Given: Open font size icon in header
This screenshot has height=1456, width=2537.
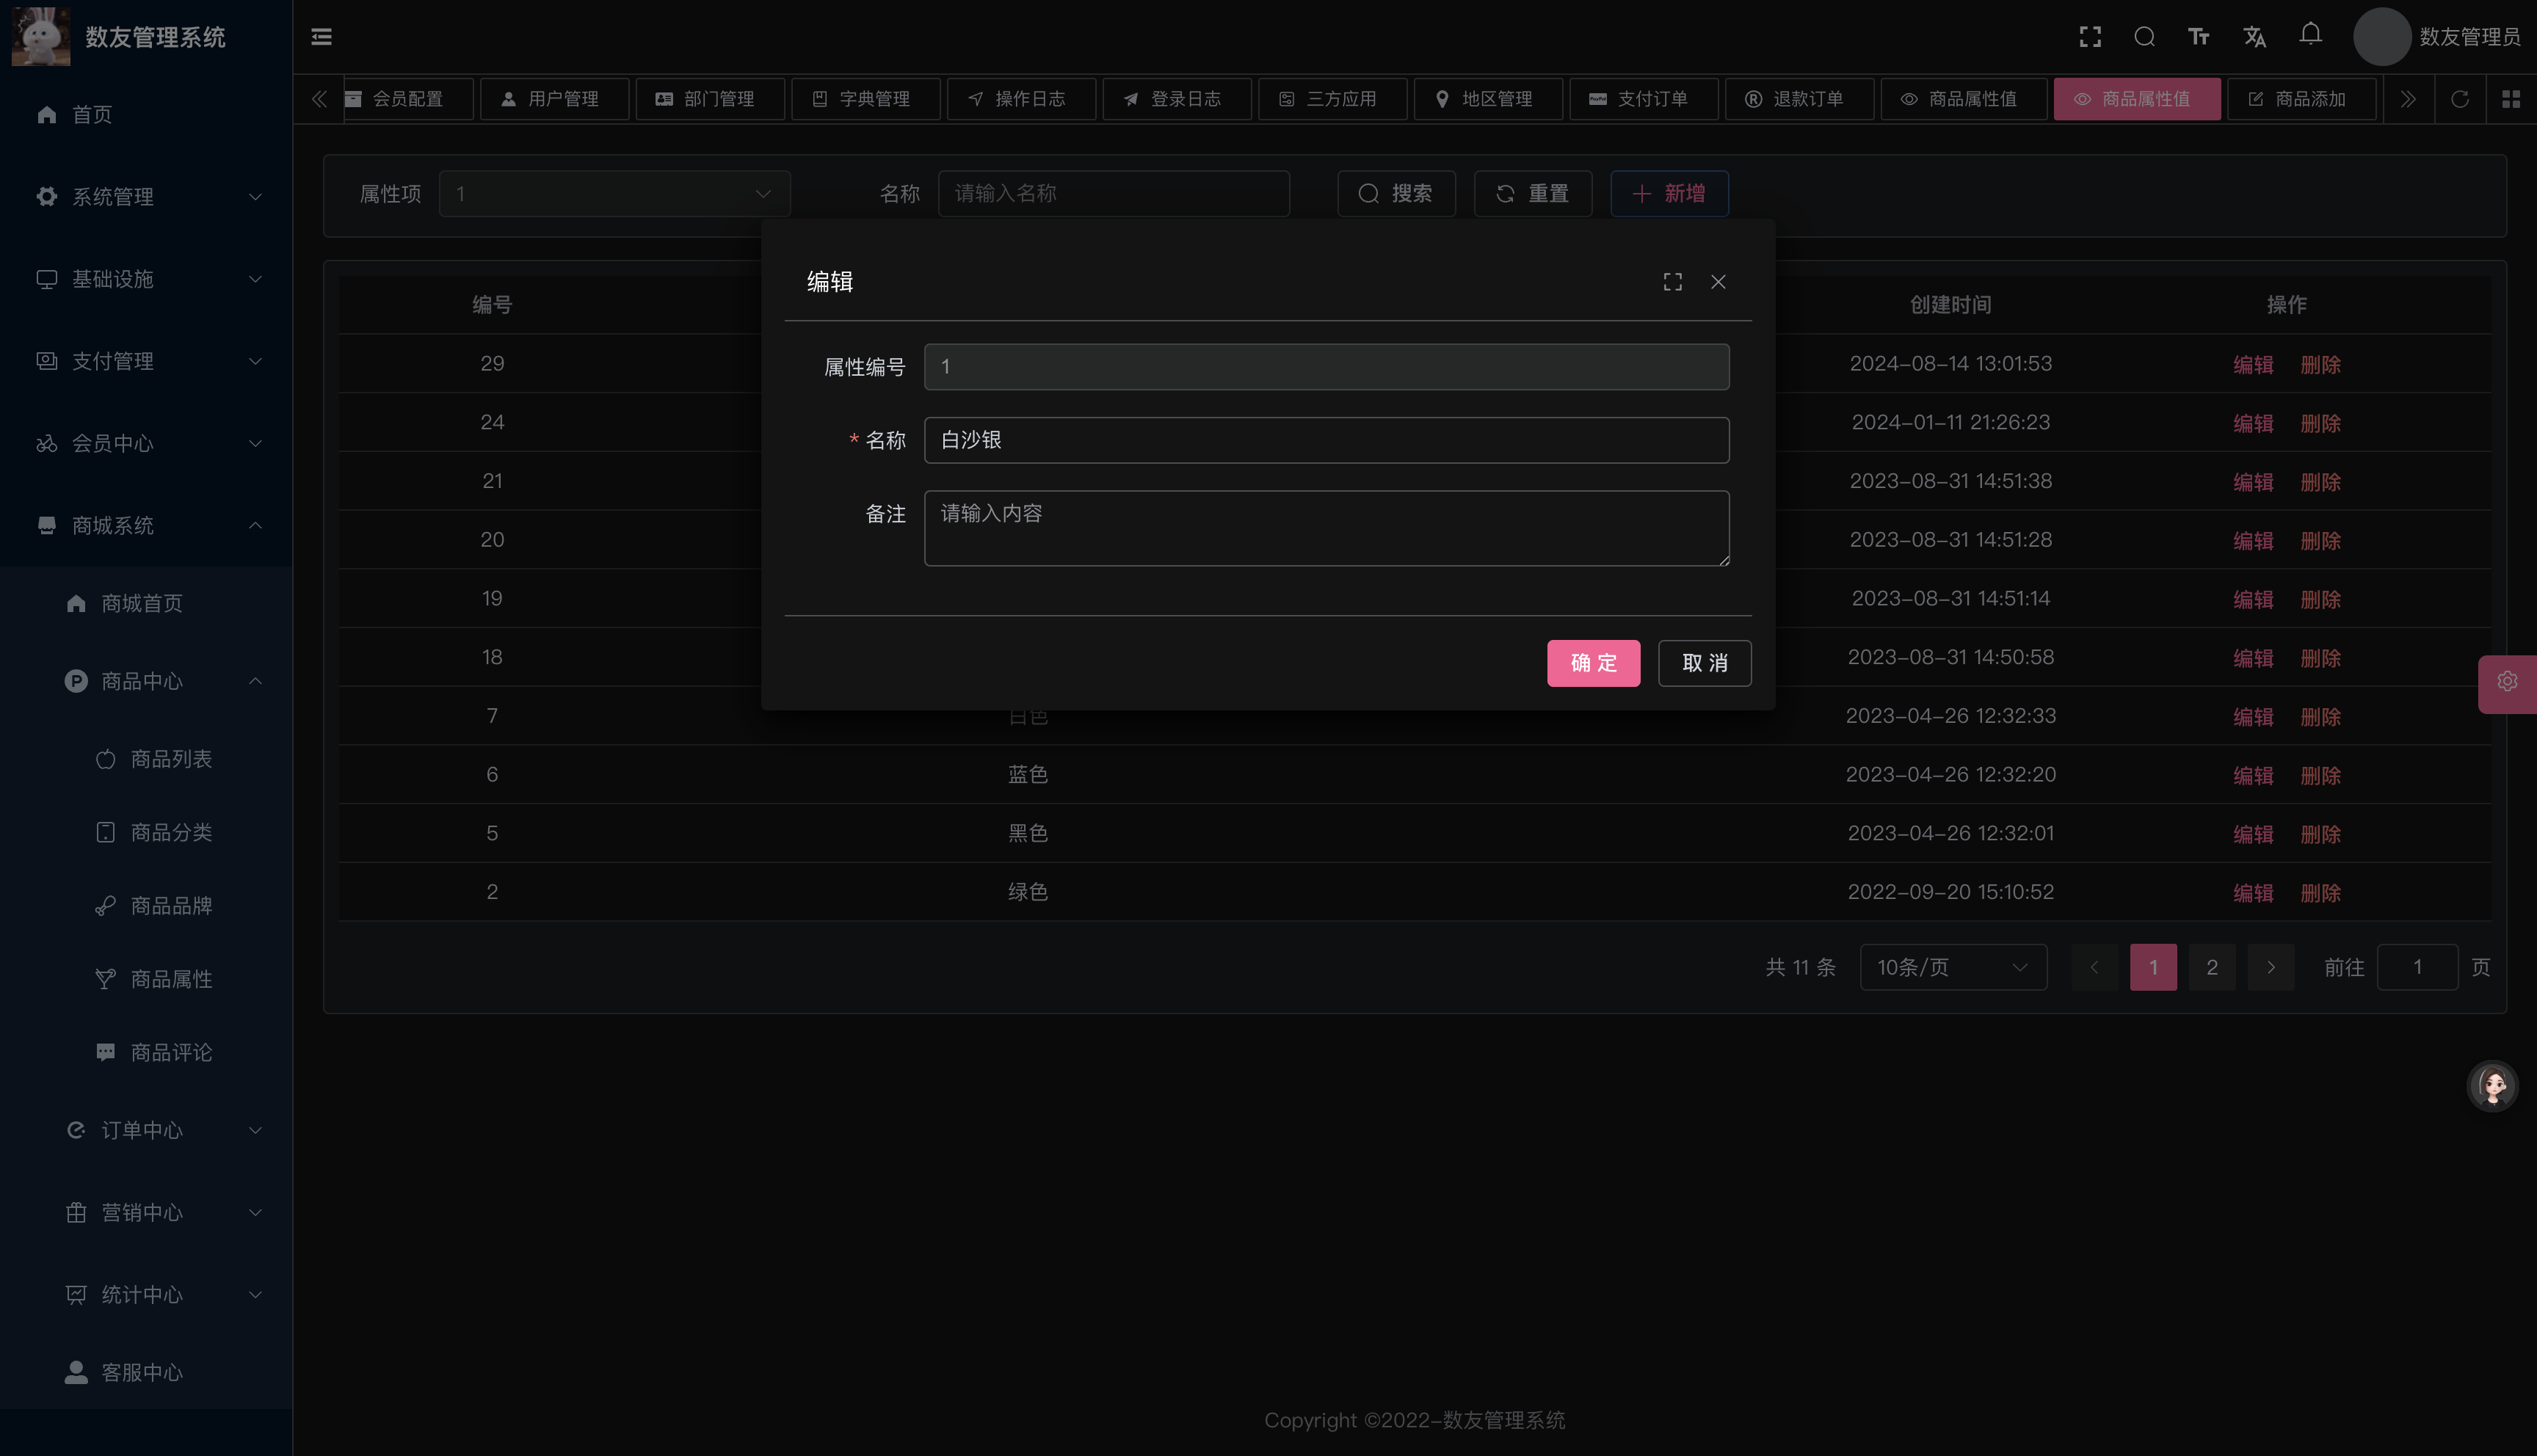Looking at the screenshot, I should point(2198,37).
